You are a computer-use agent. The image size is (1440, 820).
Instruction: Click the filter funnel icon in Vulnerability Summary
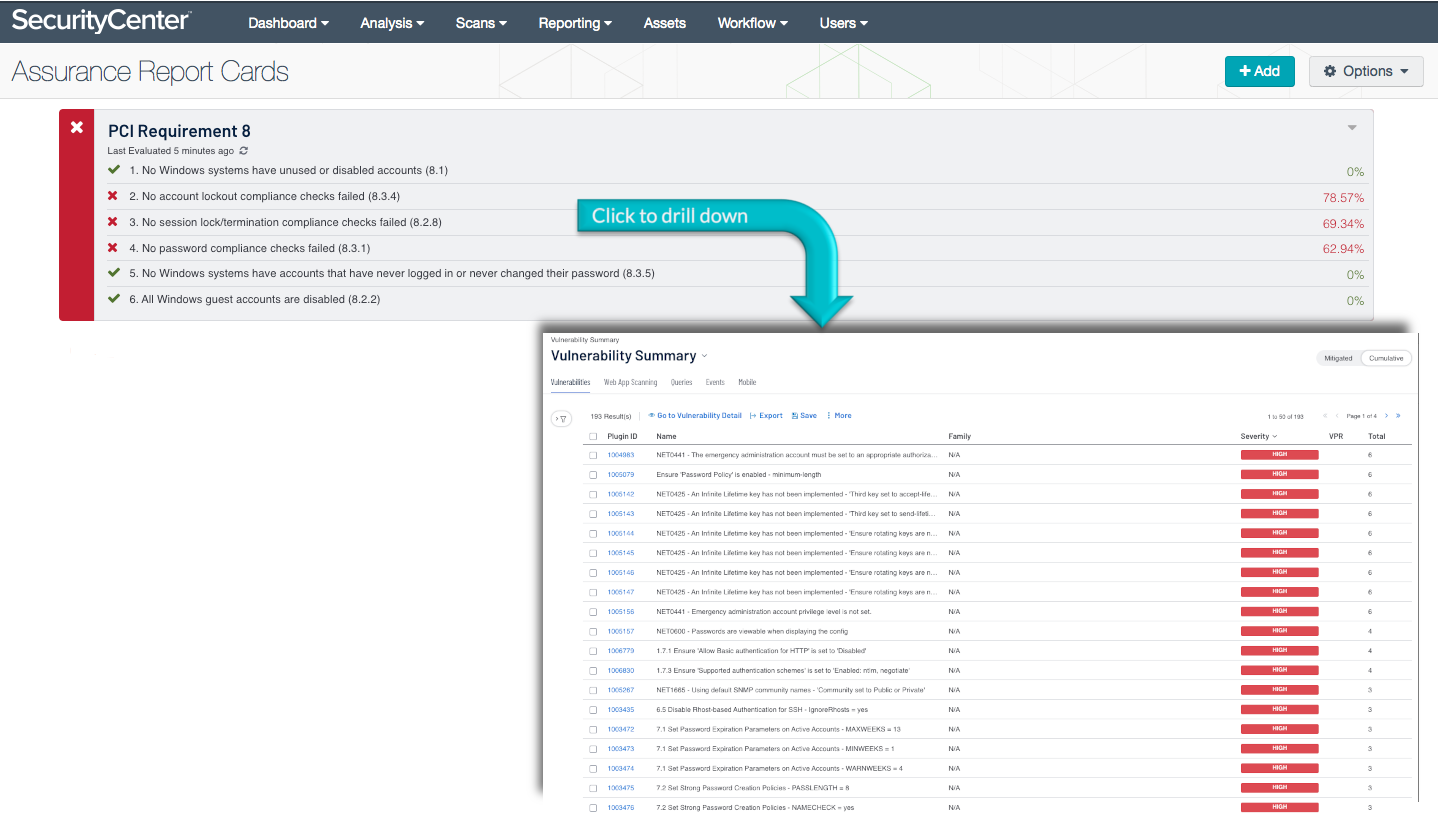coord(561,419)
